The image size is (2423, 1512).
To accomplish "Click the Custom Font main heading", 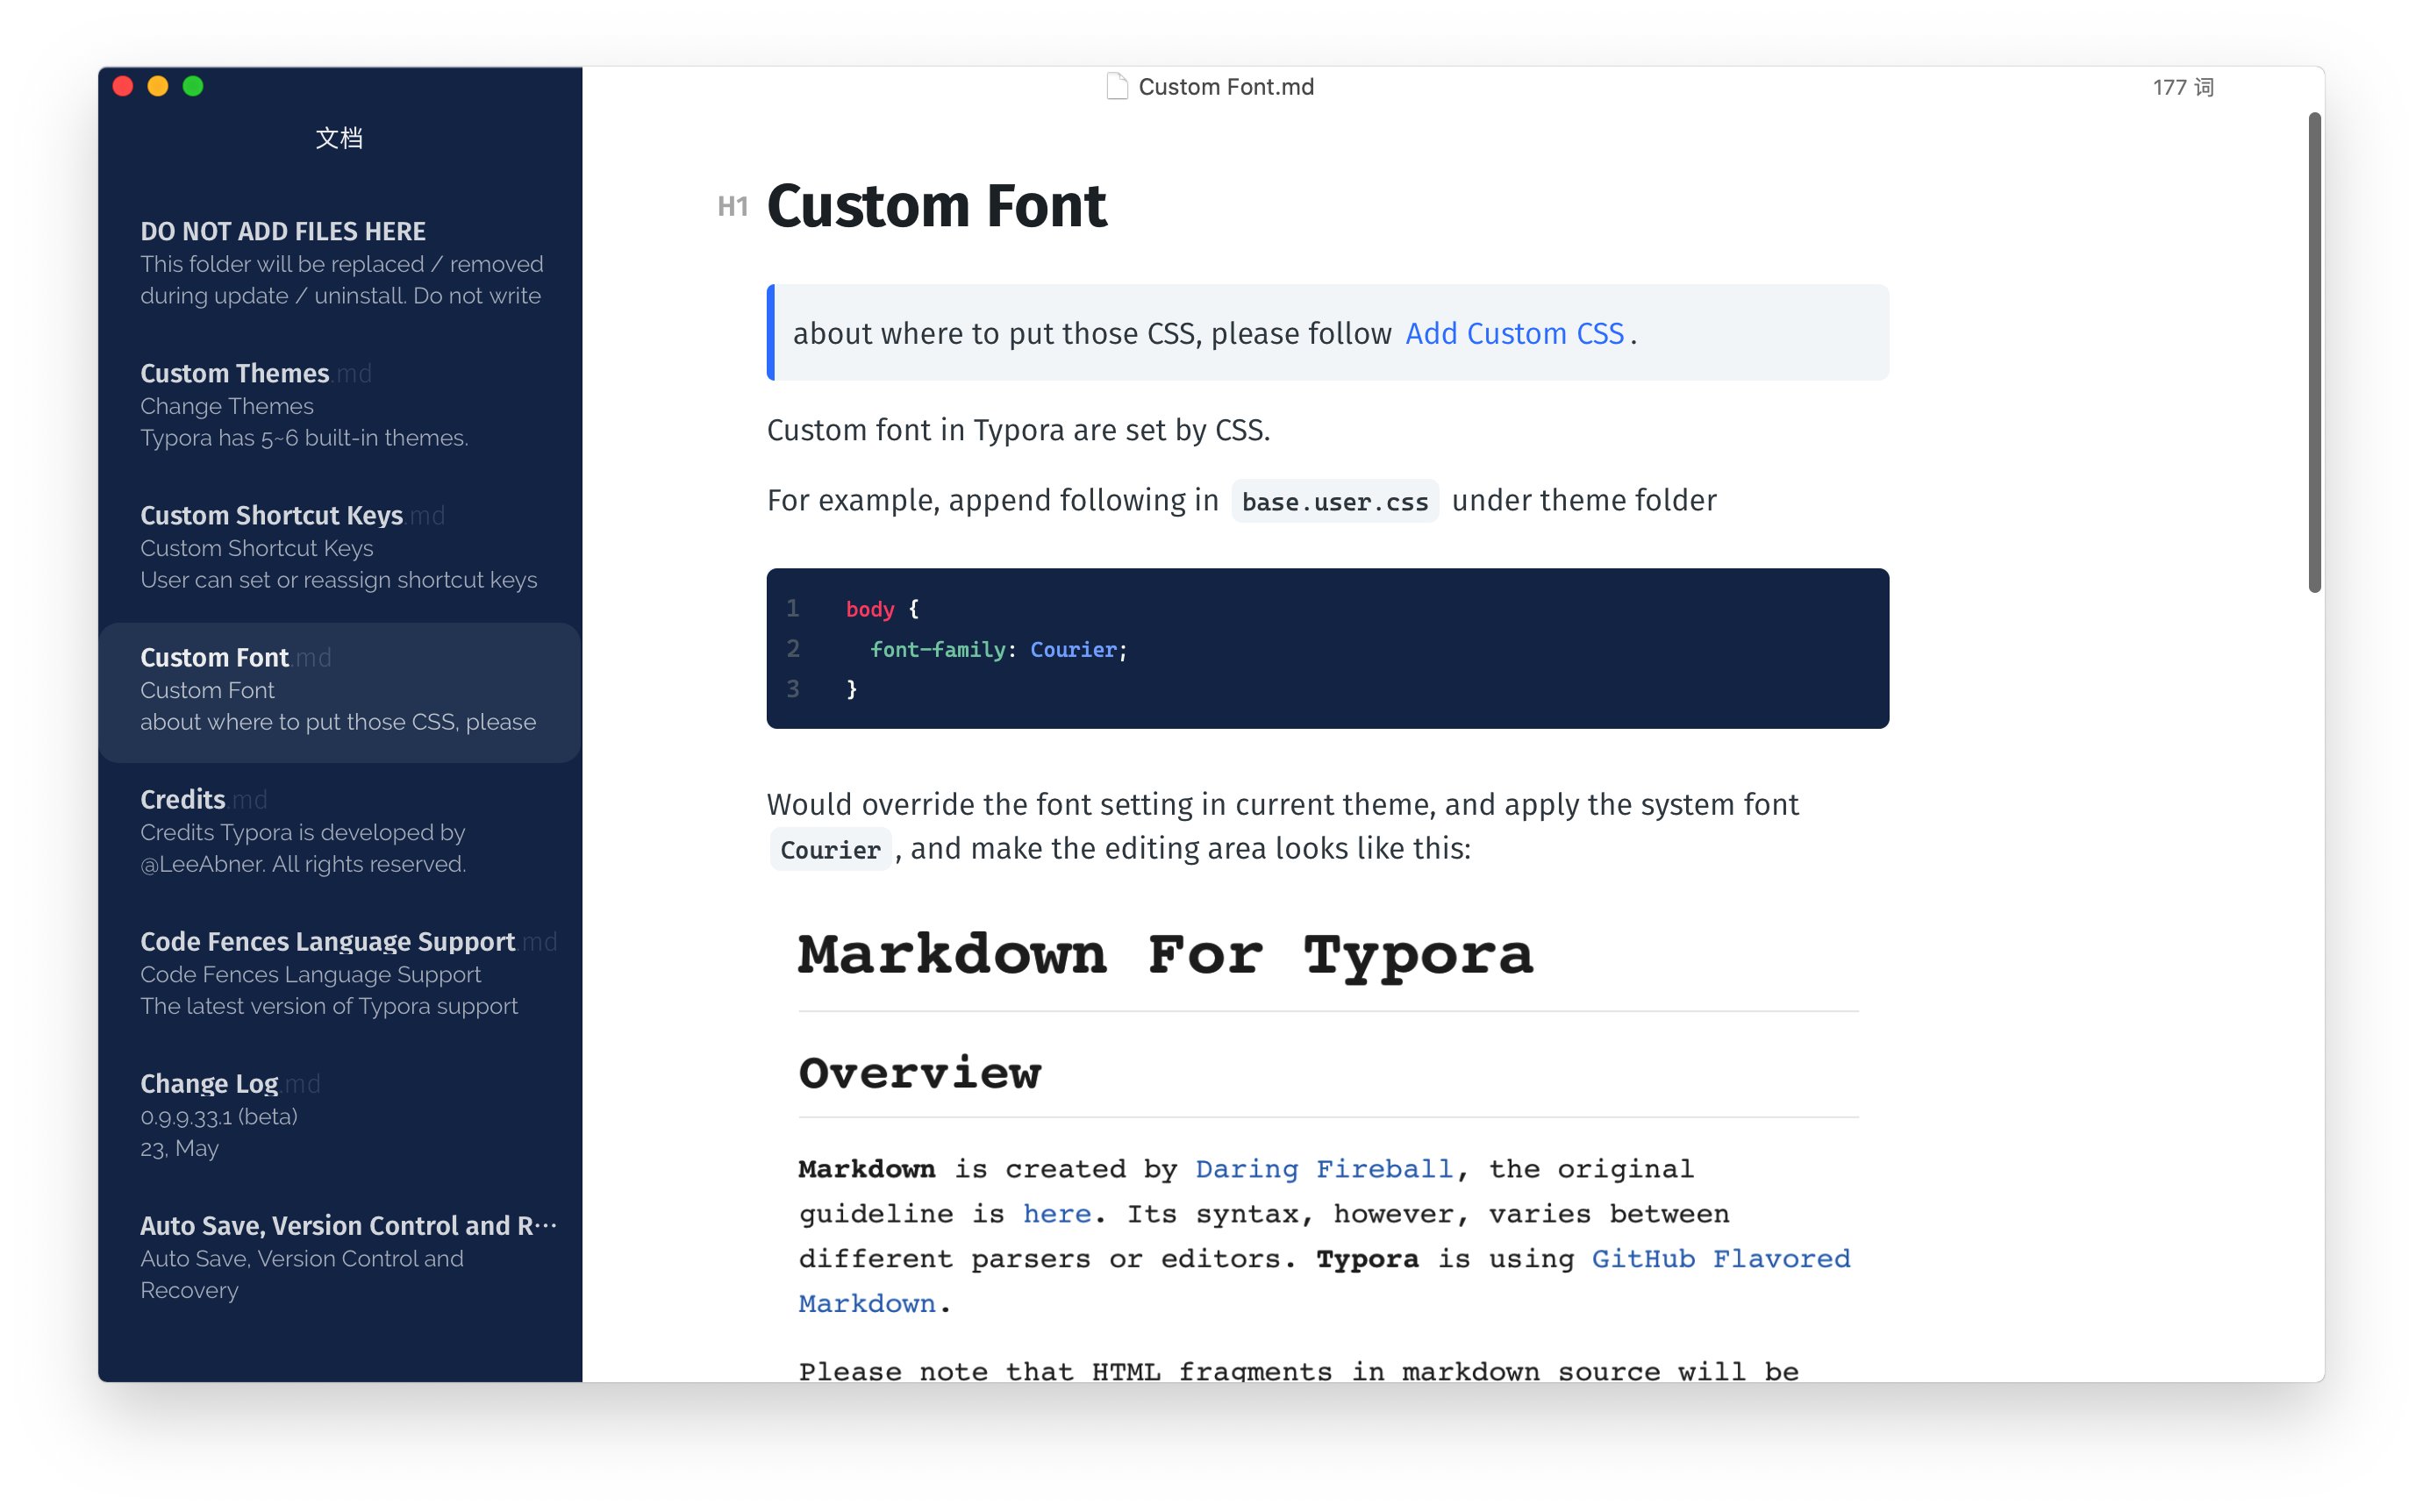I will click(936, 207).
